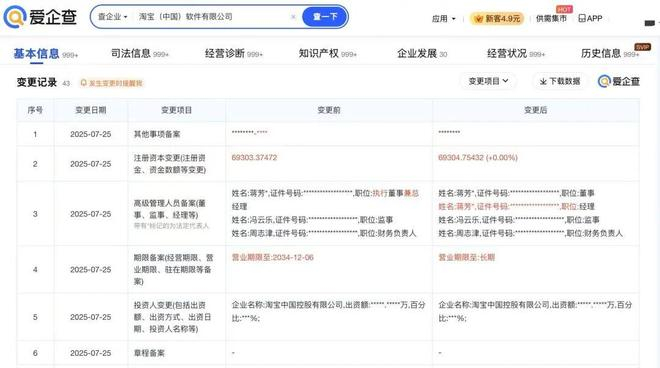
Task: Open the 历史信息 SVIP tab
Action: pos(610,53)
